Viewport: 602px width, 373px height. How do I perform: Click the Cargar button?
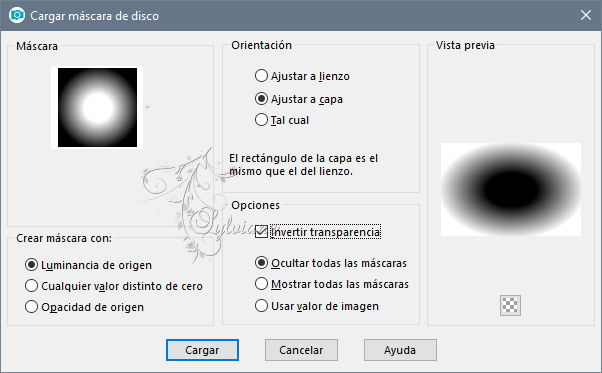tap(202, 350)
